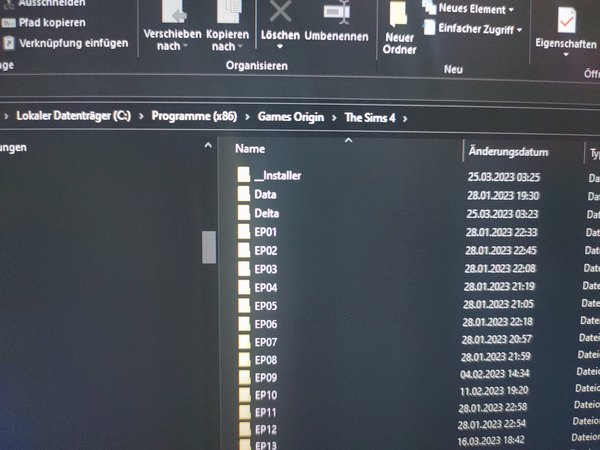Click date 16.03.2023 18:42 of EP13

491,441
